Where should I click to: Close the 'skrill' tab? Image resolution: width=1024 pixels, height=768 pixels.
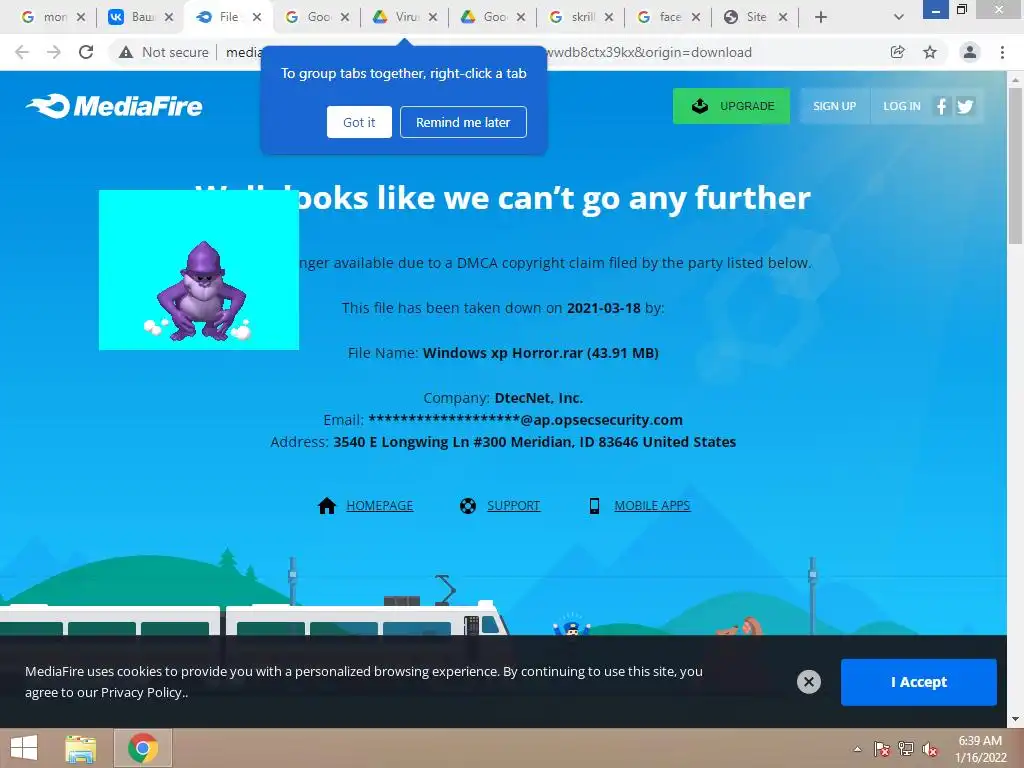coord(609,17)
